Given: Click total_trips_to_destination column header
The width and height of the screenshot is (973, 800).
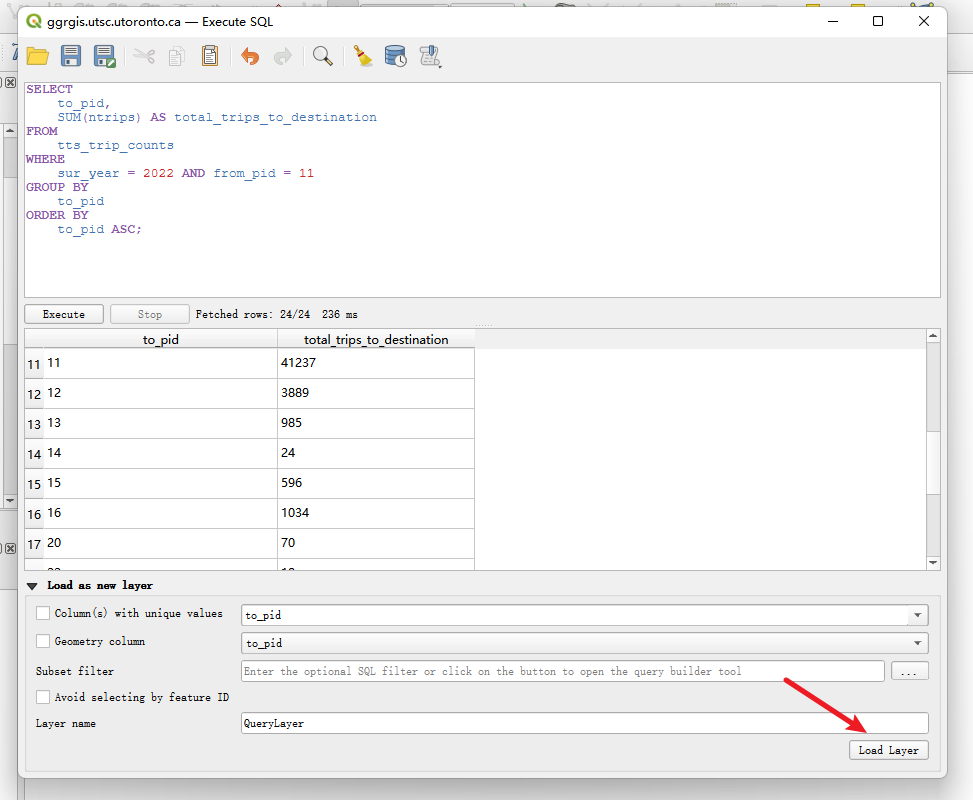Looking at the screenshot, I should (375, 339).
